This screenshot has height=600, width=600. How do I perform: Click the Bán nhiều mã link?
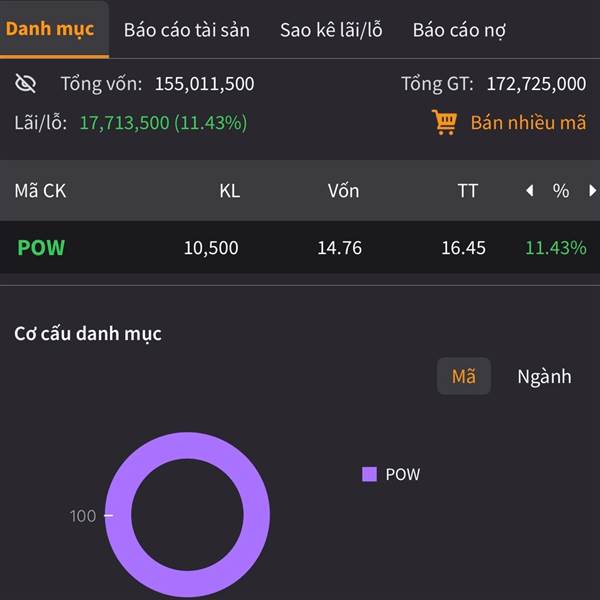[528, 123]
